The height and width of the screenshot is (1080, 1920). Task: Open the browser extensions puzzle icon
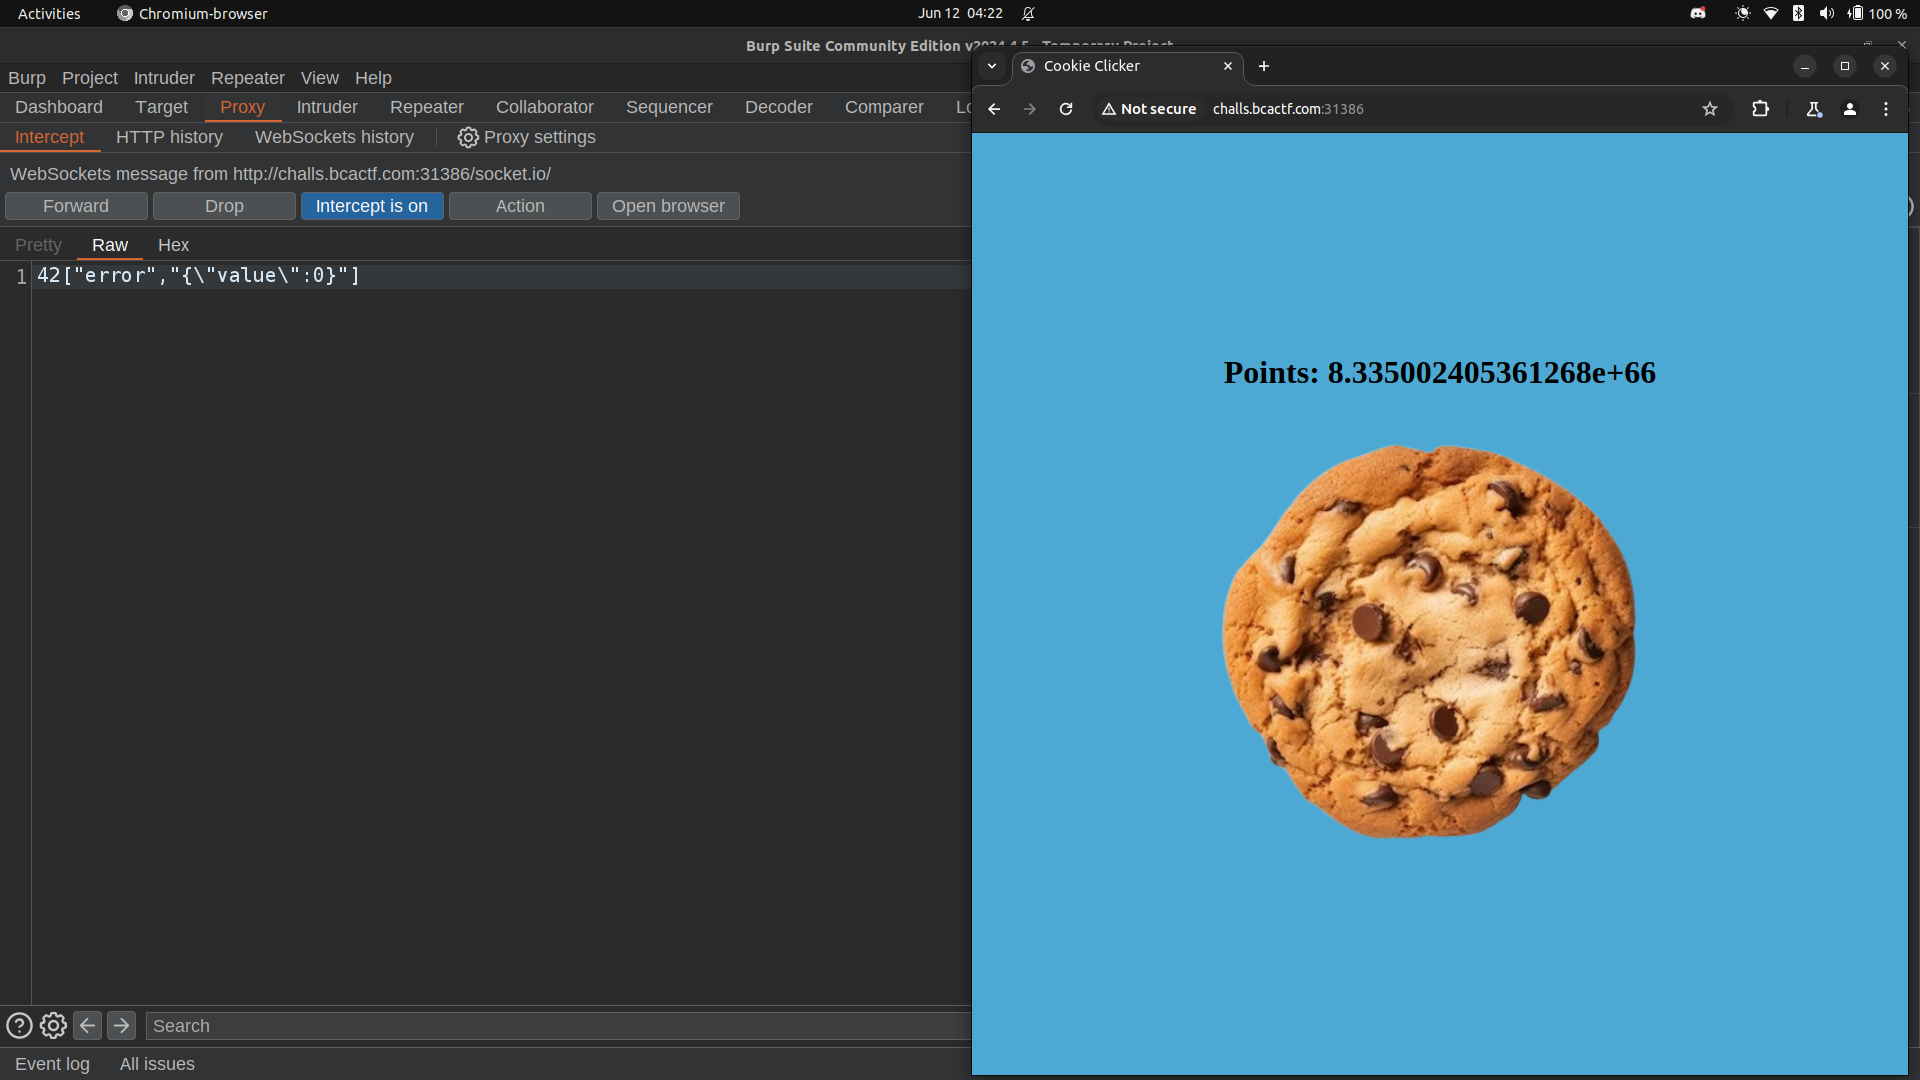coord(1760,109)
